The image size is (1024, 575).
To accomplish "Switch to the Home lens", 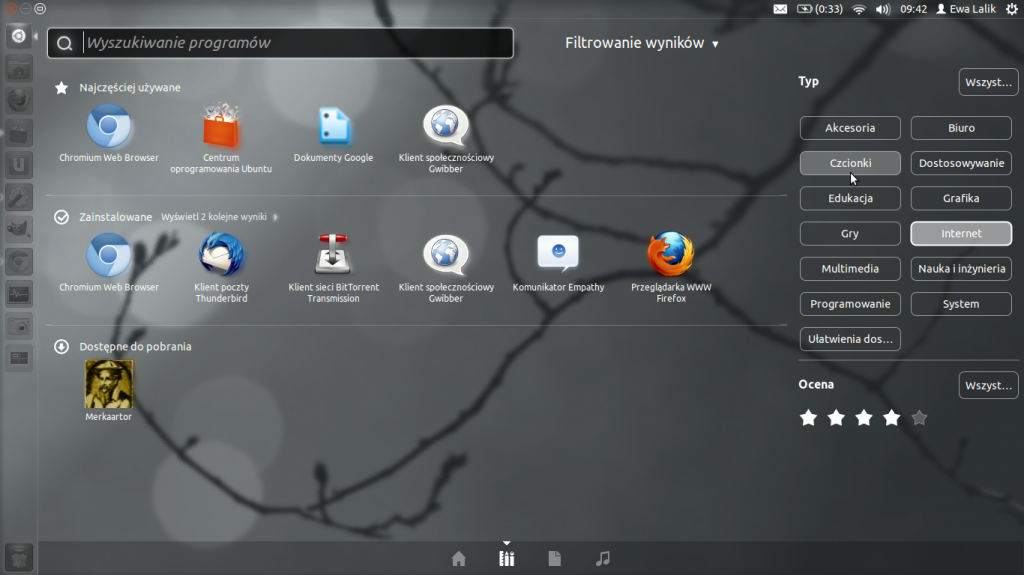I will pos(458,559).
